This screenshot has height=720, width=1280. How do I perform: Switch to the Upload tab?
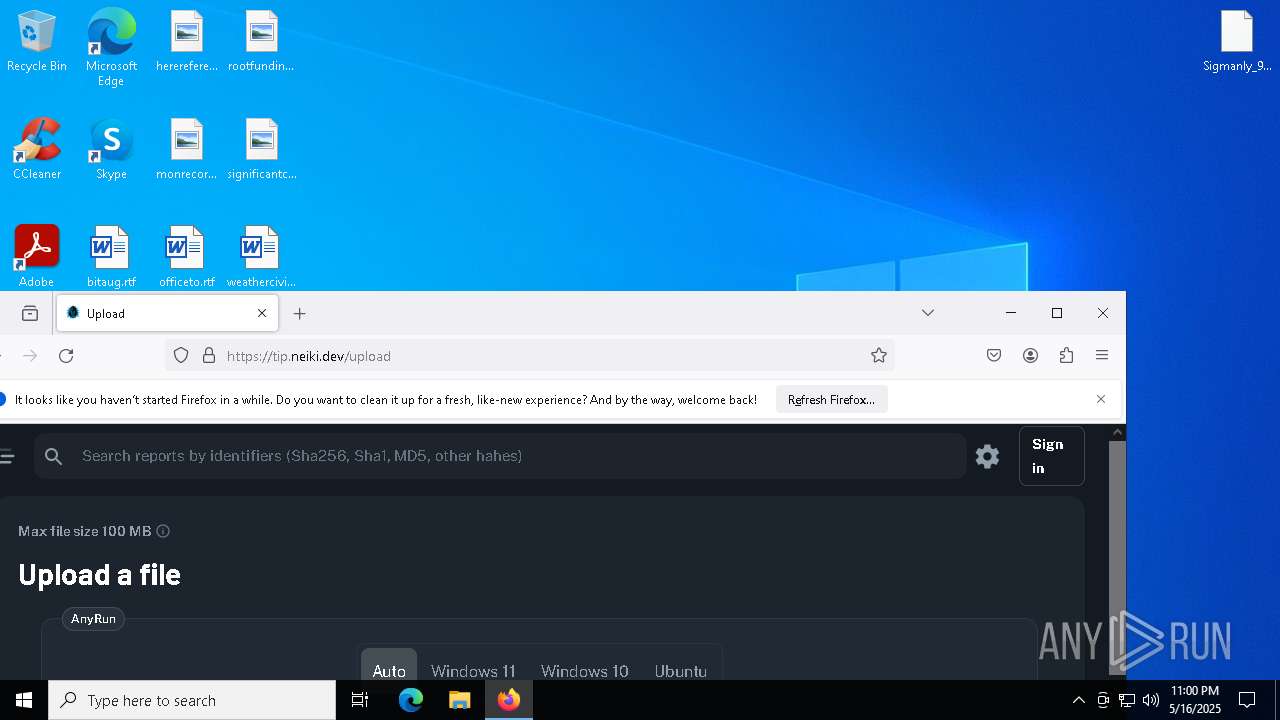[x=167, y=313]
